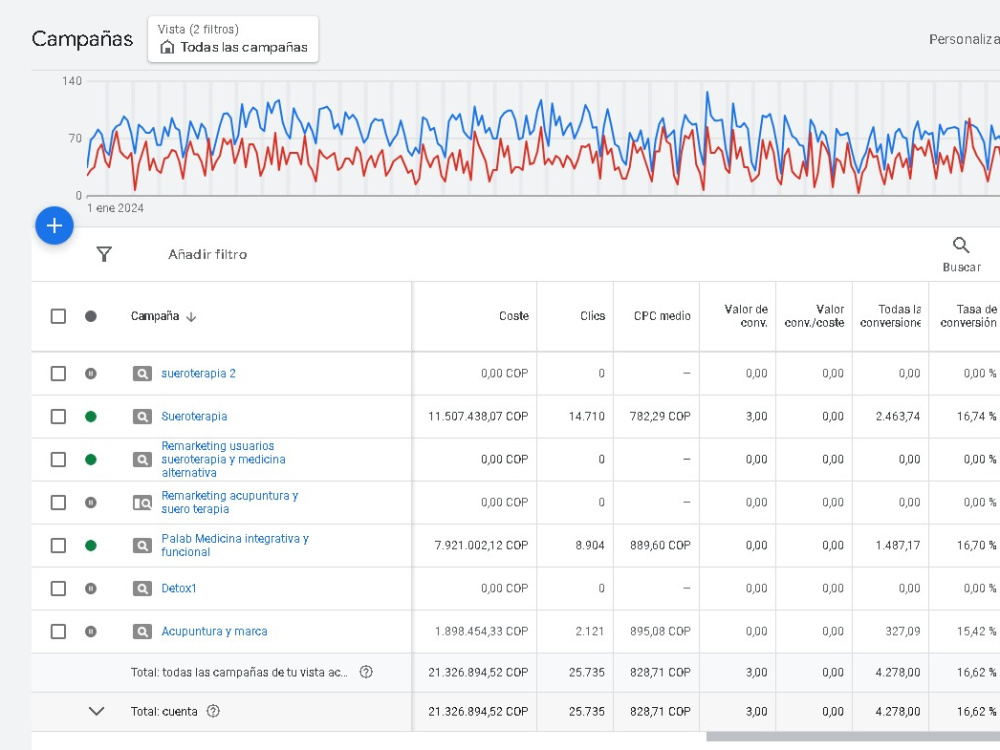Expand the Total: cuenta chevron
The width and height of the screenshot is (1000, 750).
click(96, 711)
